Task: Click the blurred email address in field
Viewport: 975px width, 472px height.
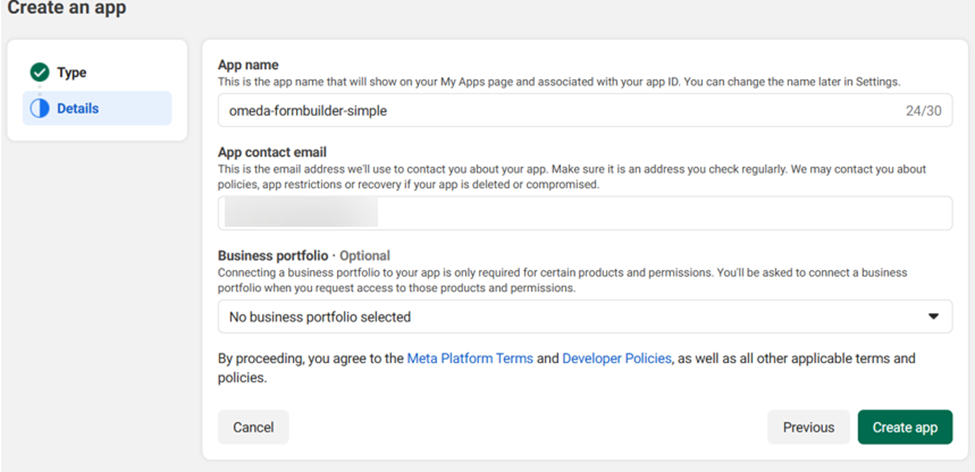Action: tap(300, 213)
